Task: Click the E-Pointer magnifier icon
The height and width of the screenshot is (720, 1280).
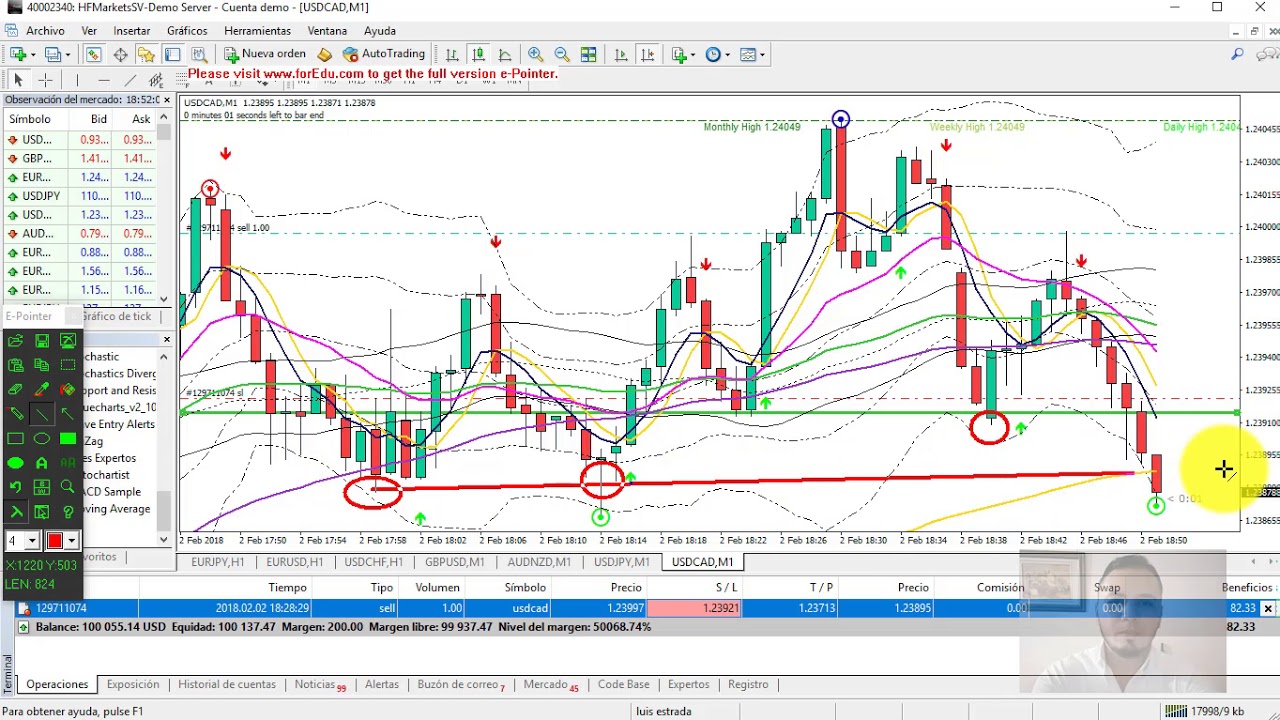Action: [x=67, y=487]
